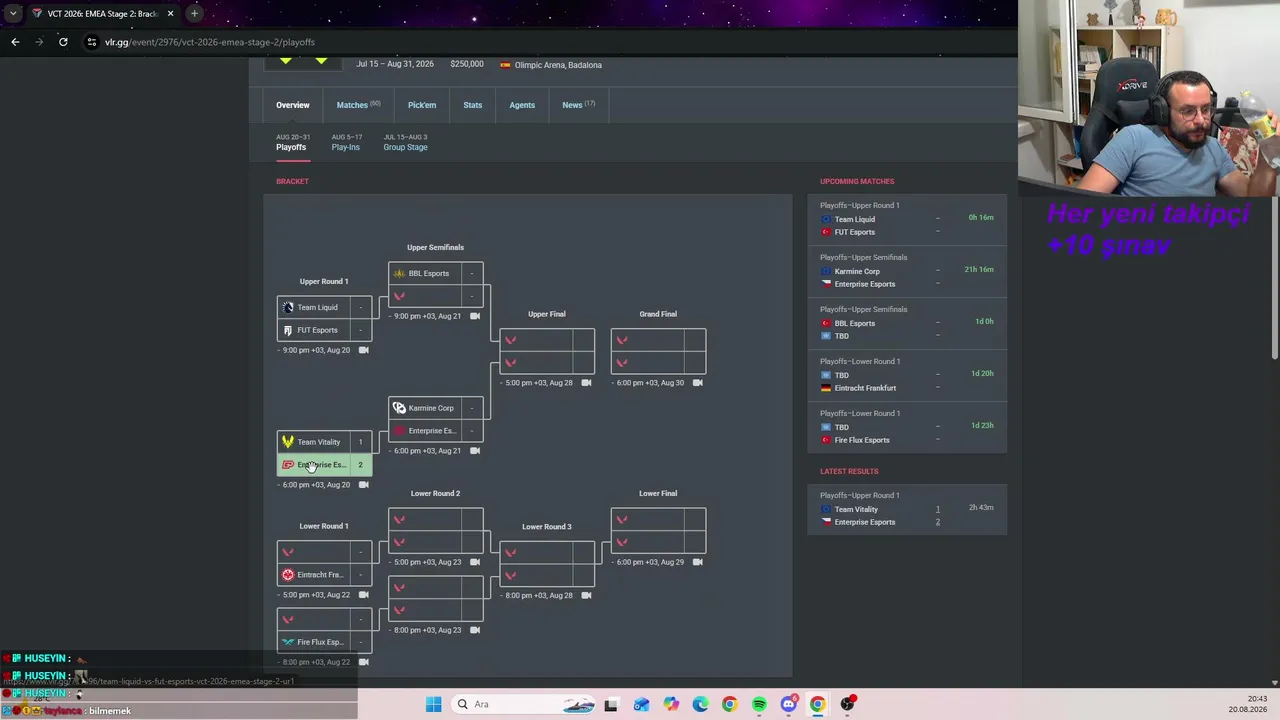The image size is (1280, 720).
Task: Open Spotify from the taskbar
Action: [x=759, y=704]
